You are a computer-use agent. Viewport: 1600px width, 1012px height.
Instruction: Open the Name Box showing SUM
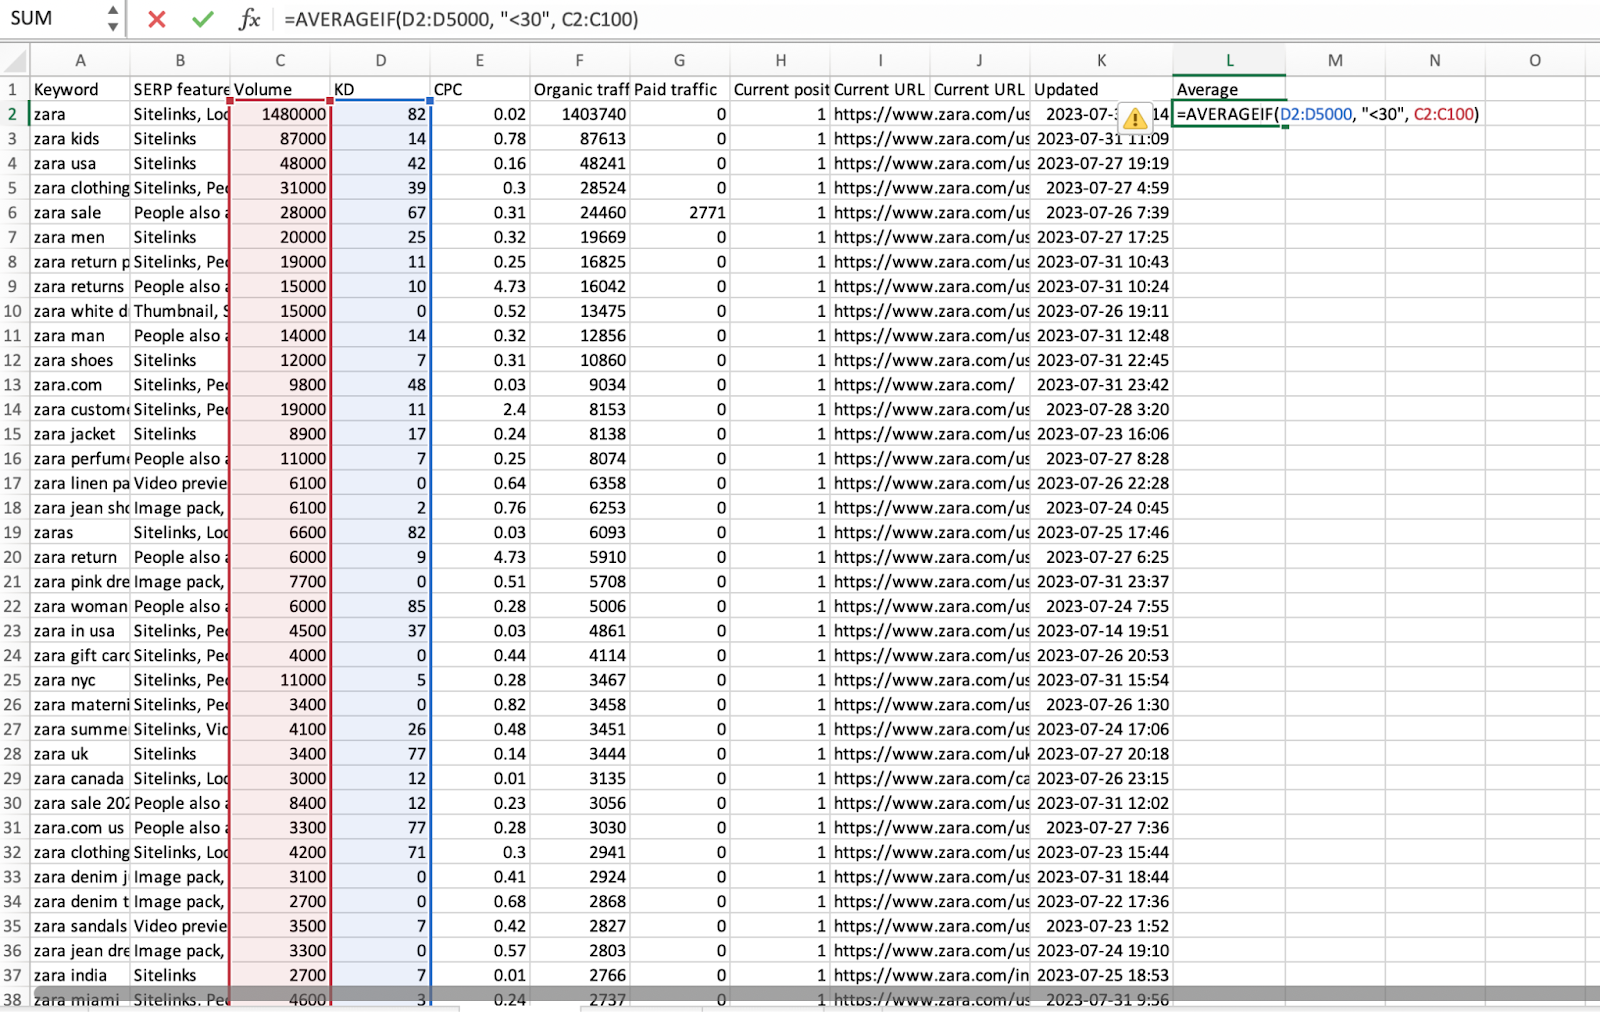(52, 19)
